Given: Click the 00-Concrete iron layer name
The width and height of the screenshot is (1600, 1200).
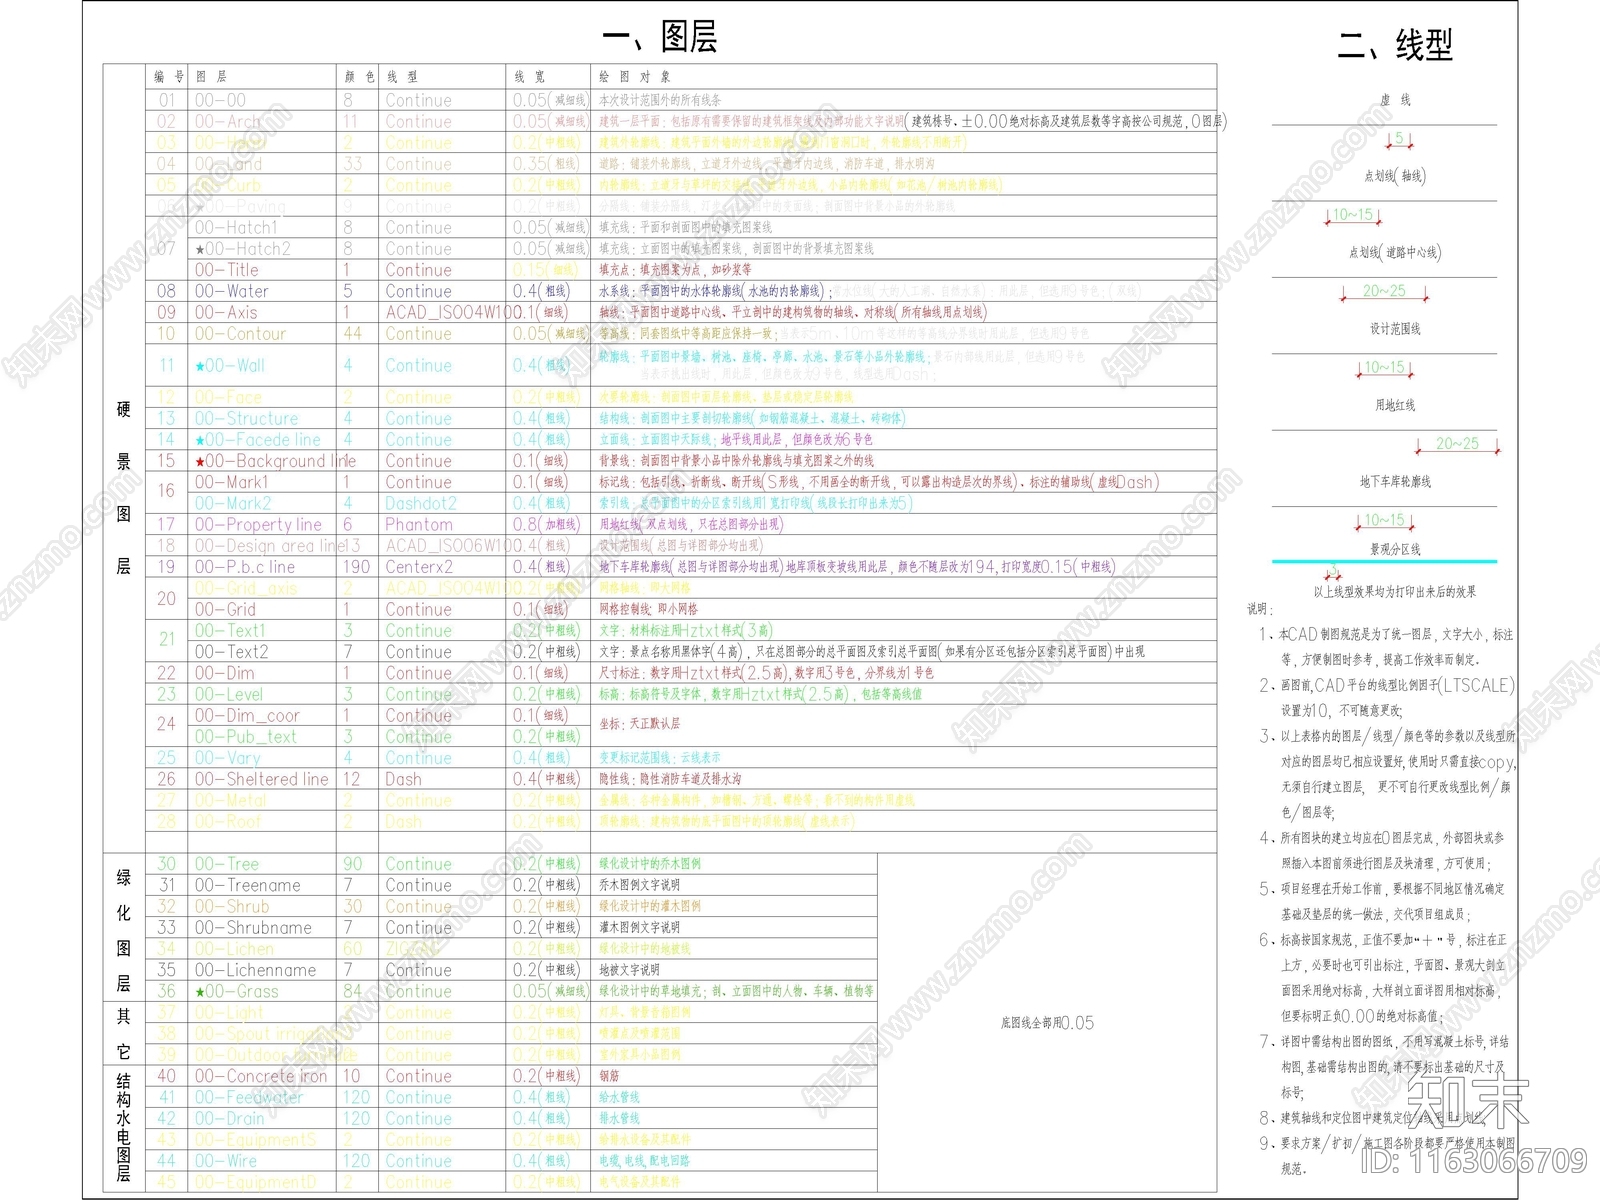Looking at the screenshot, I should point(261,1076).
